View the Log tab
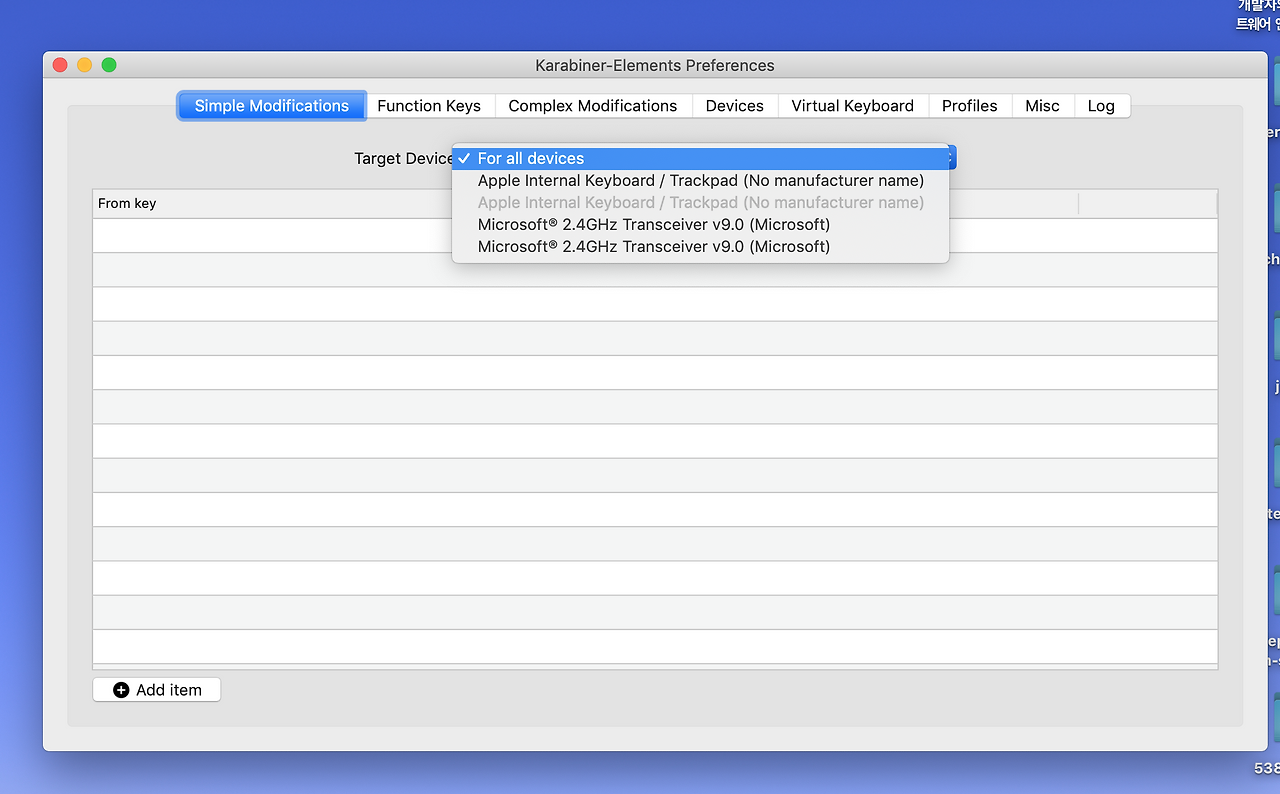Screen dimensions: 1280x794 pos(1101,106)
